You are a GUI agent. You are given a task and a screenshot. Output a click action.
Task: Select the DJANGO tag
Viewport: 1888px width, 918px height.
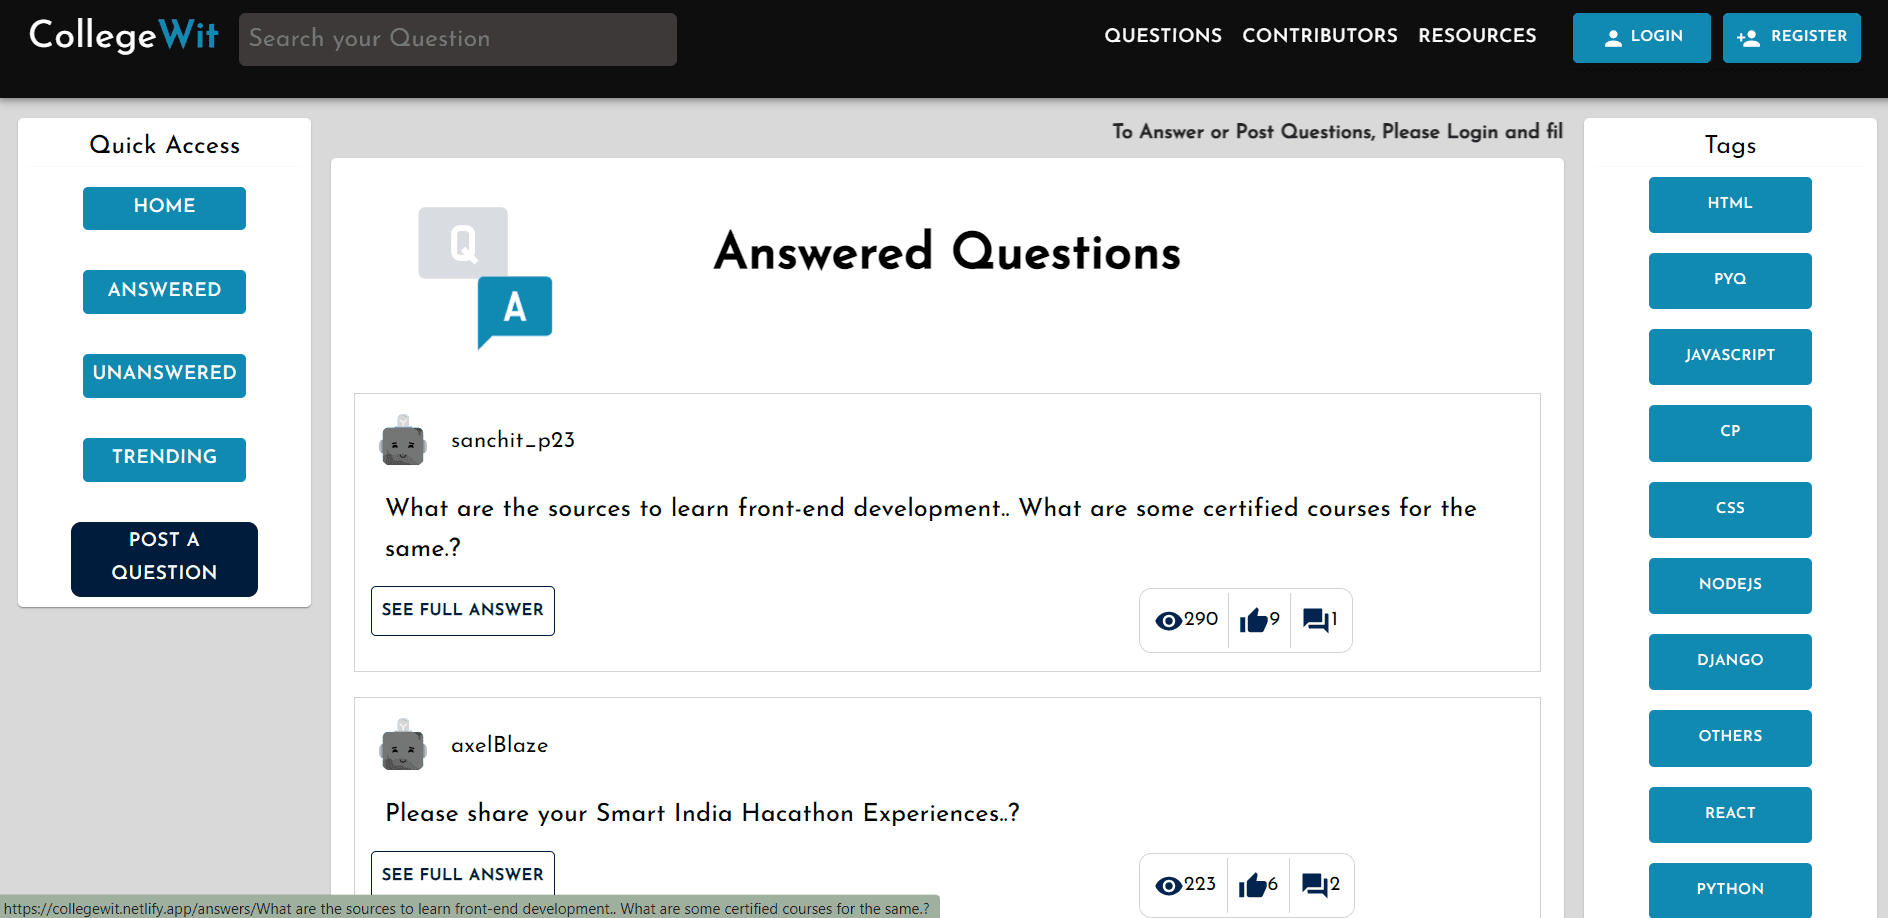click(1730, 662)
